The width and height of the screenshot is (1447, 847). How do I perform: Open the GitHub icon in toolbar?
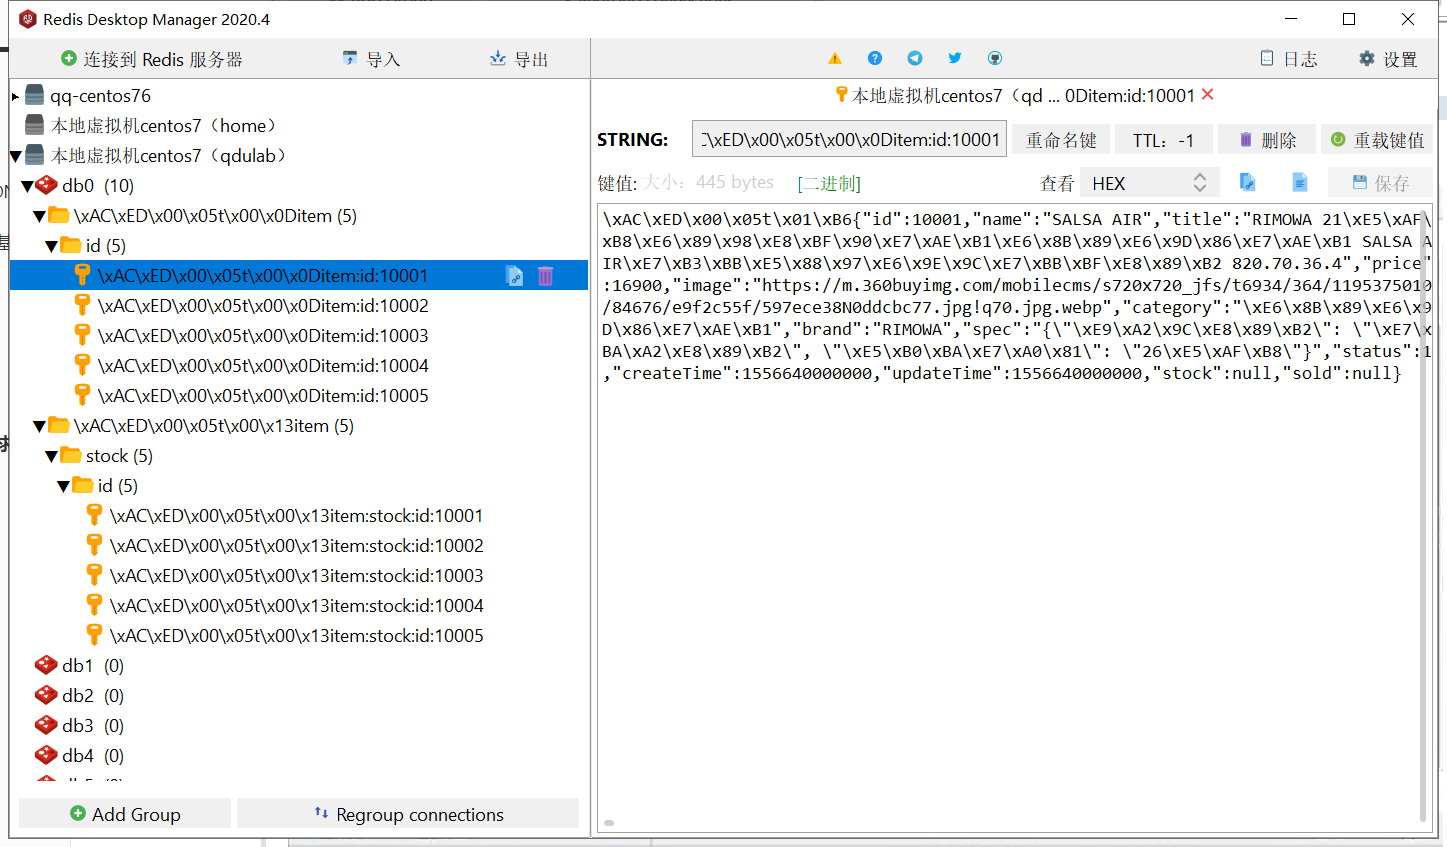[x=995, y=59]
